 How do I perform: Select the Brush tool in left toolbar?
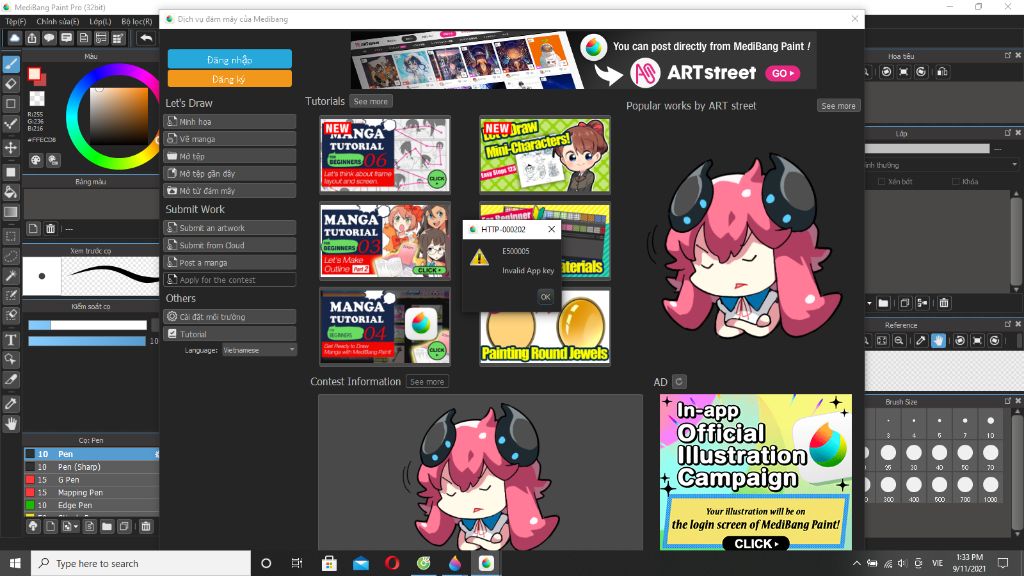(11, 64)
